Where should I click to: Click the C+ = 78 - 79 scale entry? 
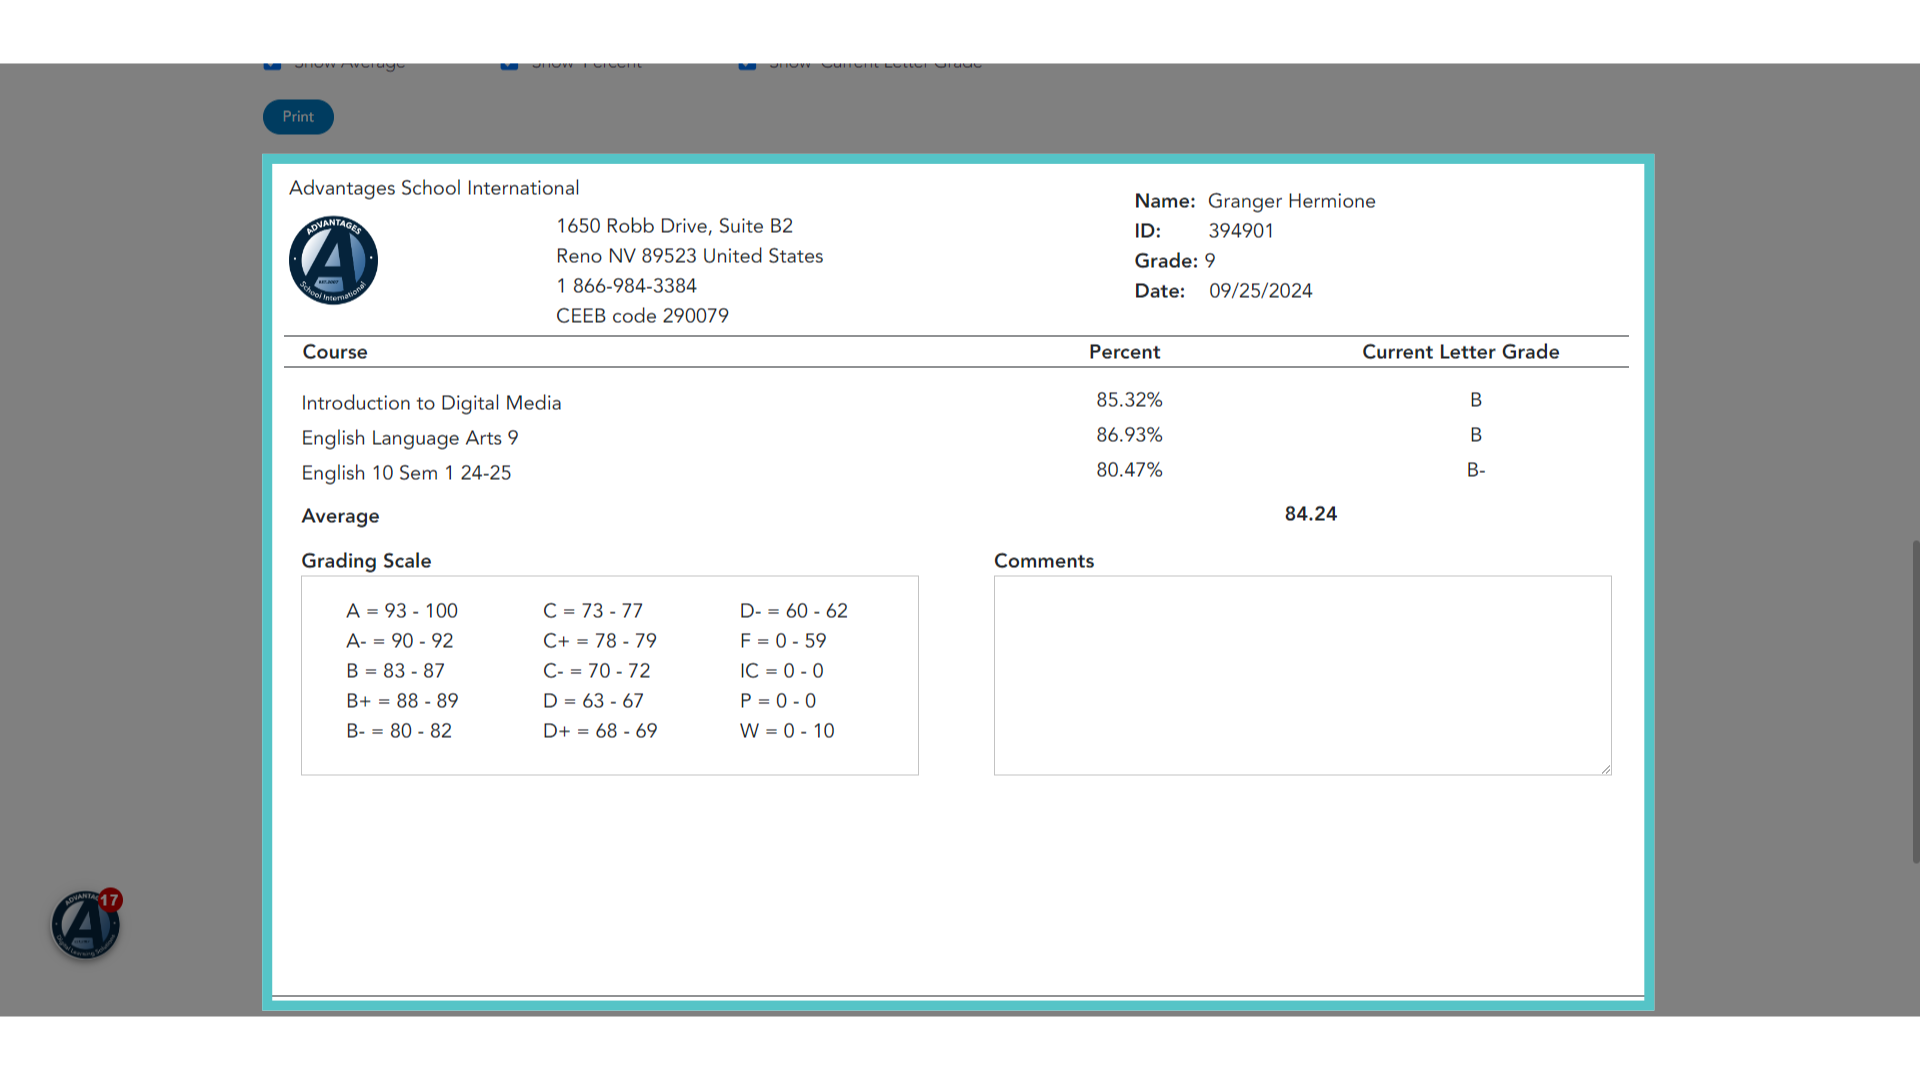[600, 641]
